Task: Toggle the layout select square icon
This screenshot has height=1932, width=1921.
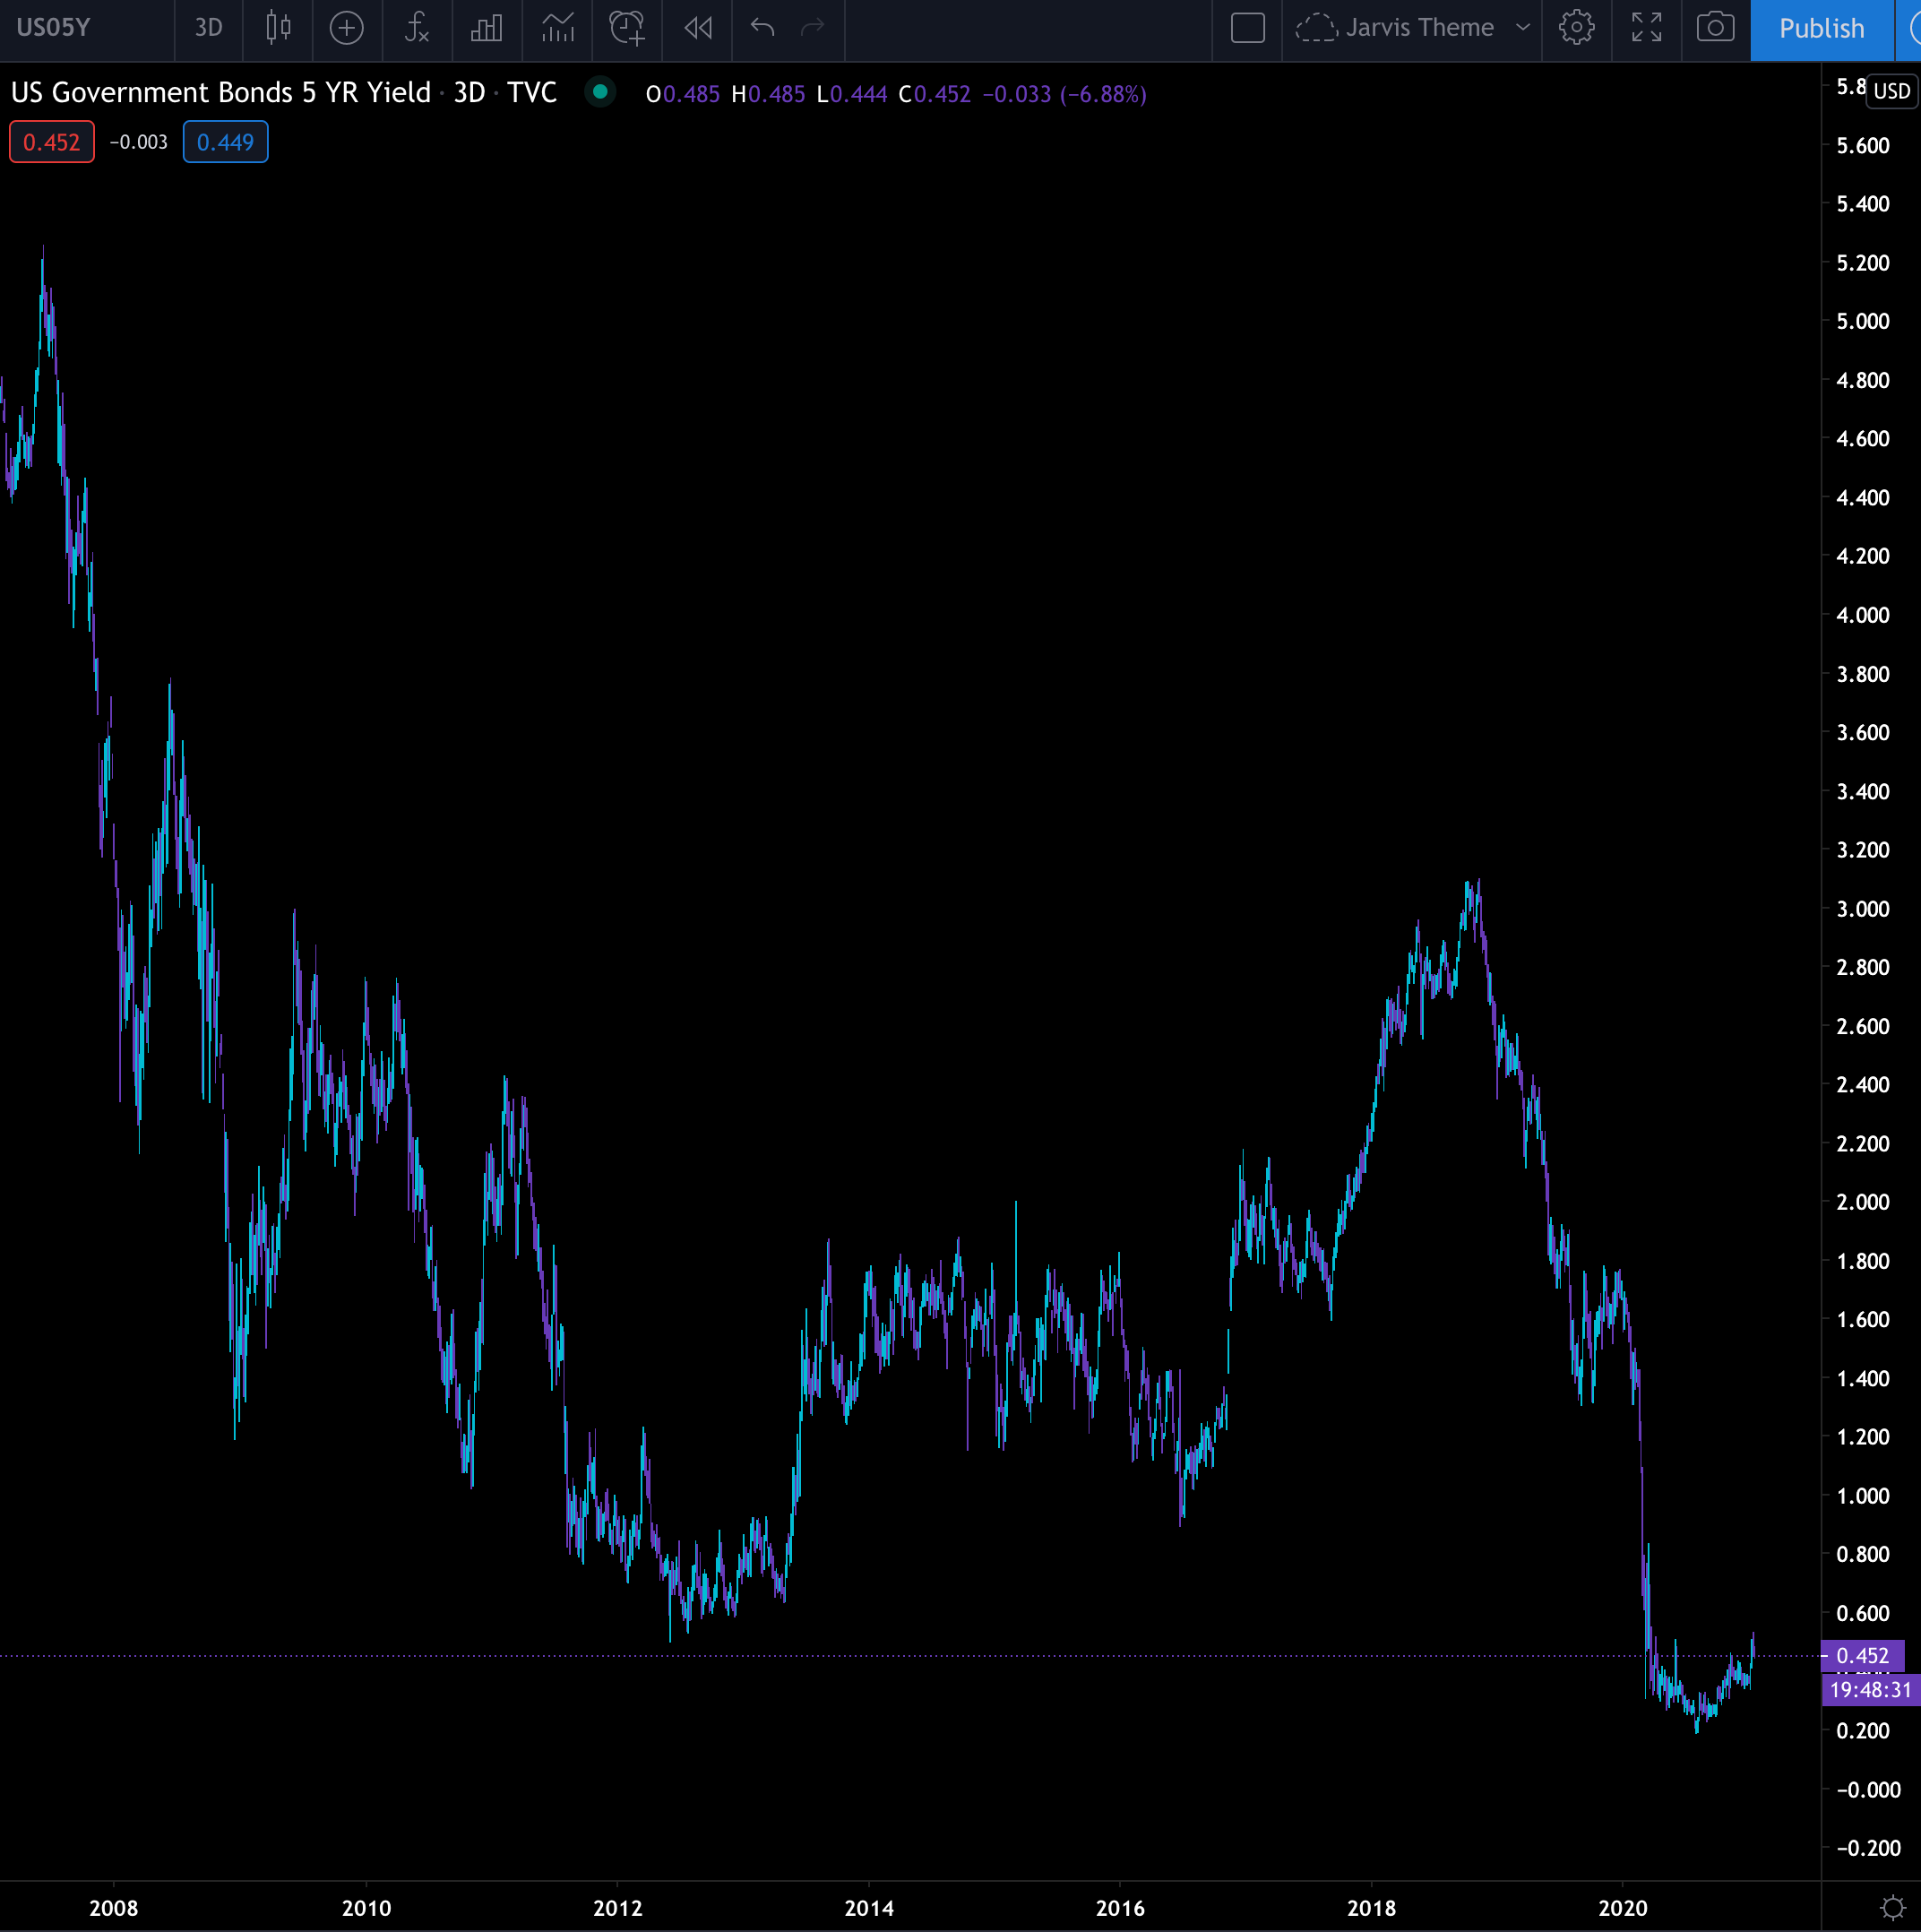Action: [1247, 27]
